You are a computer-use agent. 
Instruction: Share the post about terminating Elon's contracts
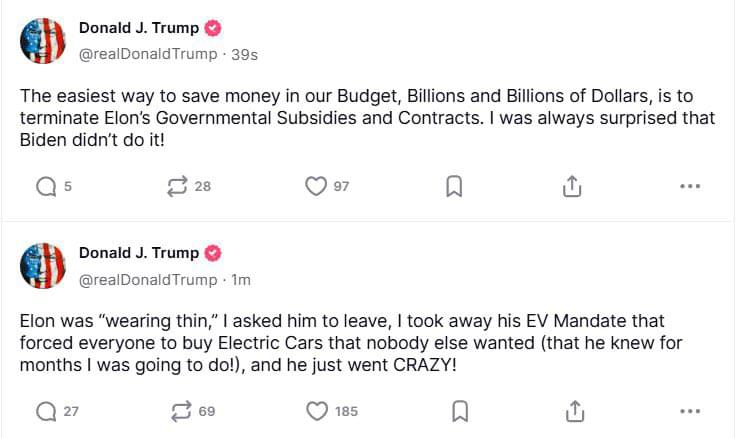coord(572,186)
